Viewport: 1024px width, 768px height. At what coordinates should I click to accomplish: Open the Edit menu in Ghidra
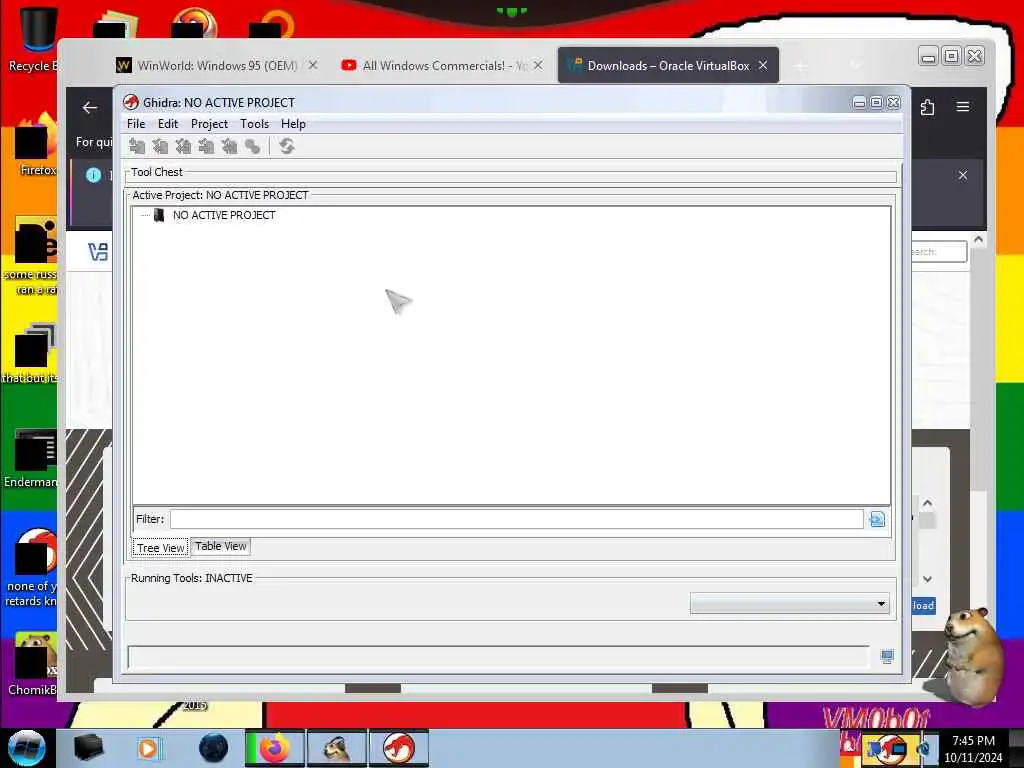pos(168,124)
